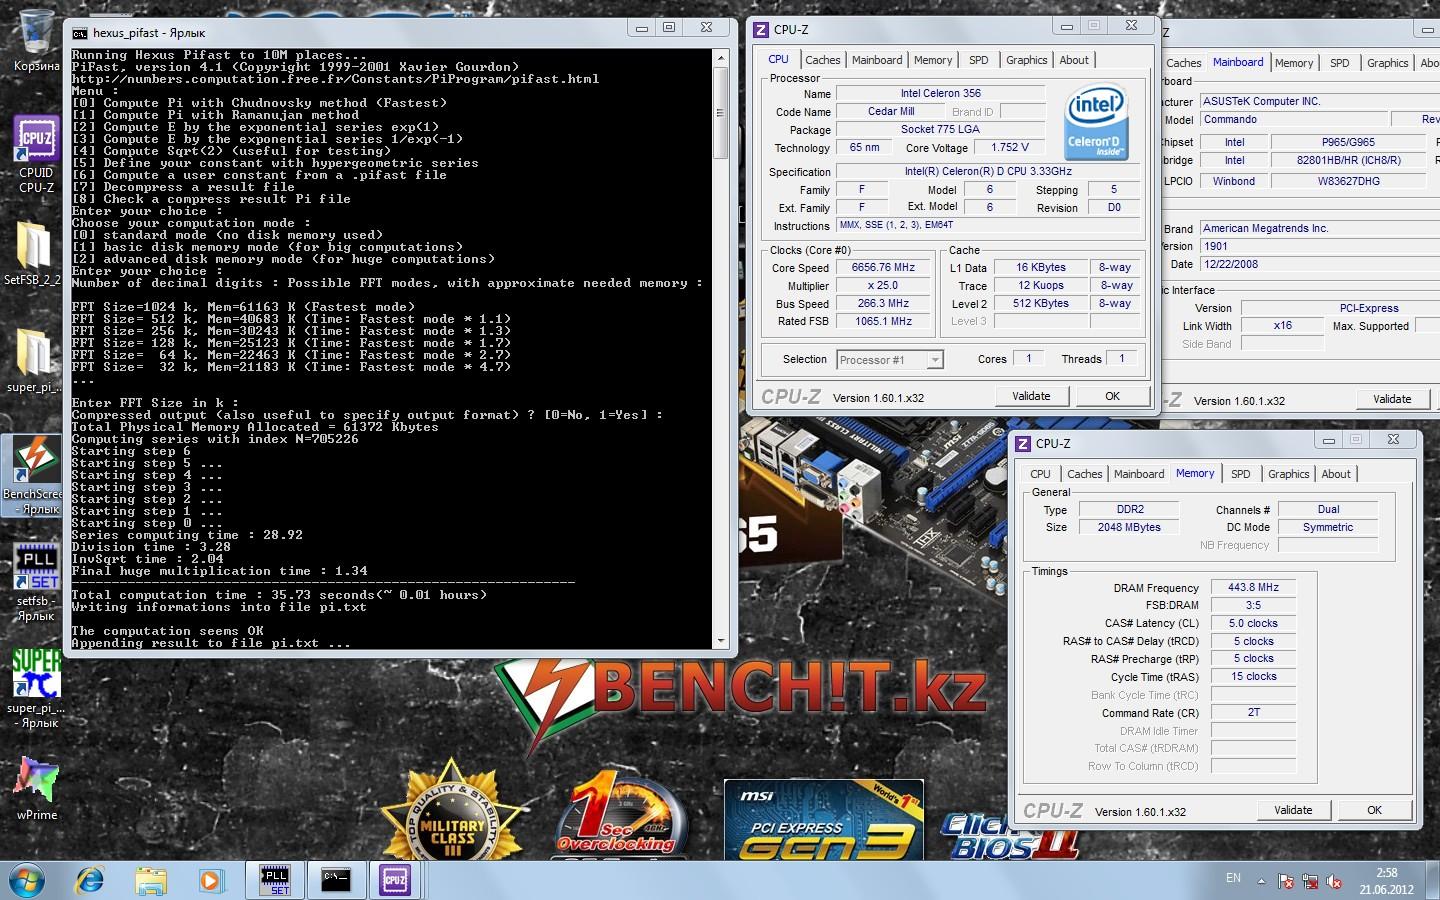Open the Windows Start menu
This screenshot has height=900, width=1440.
(x=26, y=881)
